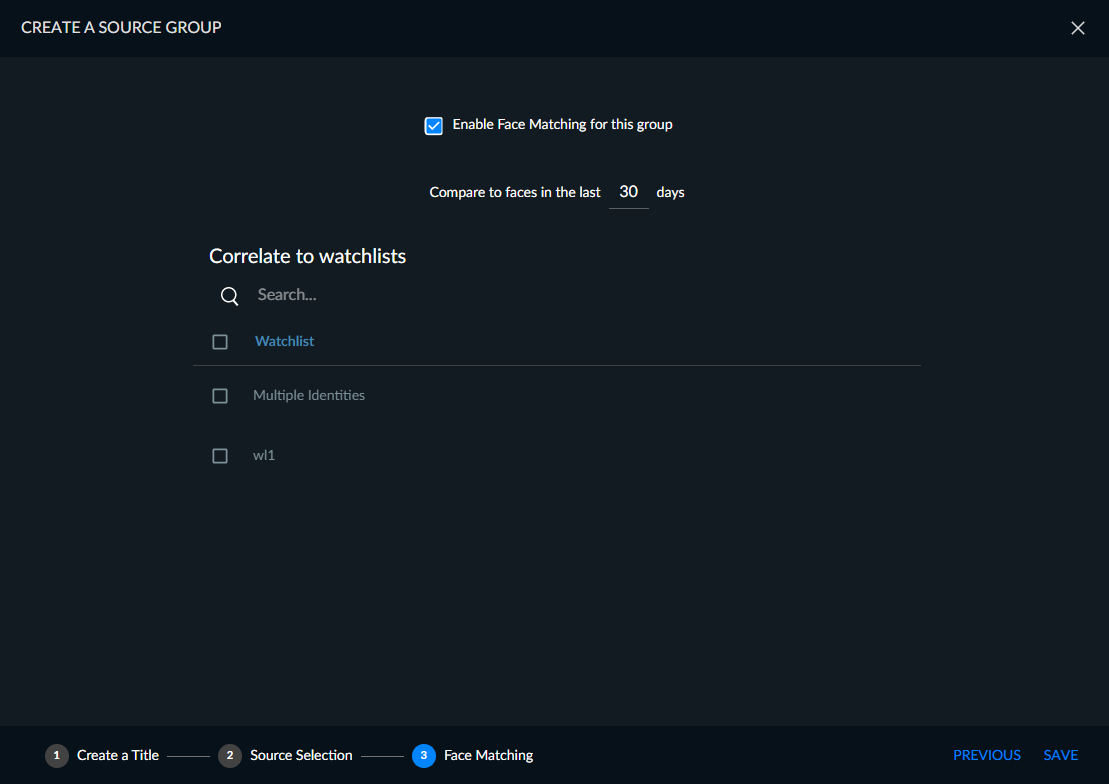Uncheck Enable Face Matching checkbox

(x=434, y=125)
